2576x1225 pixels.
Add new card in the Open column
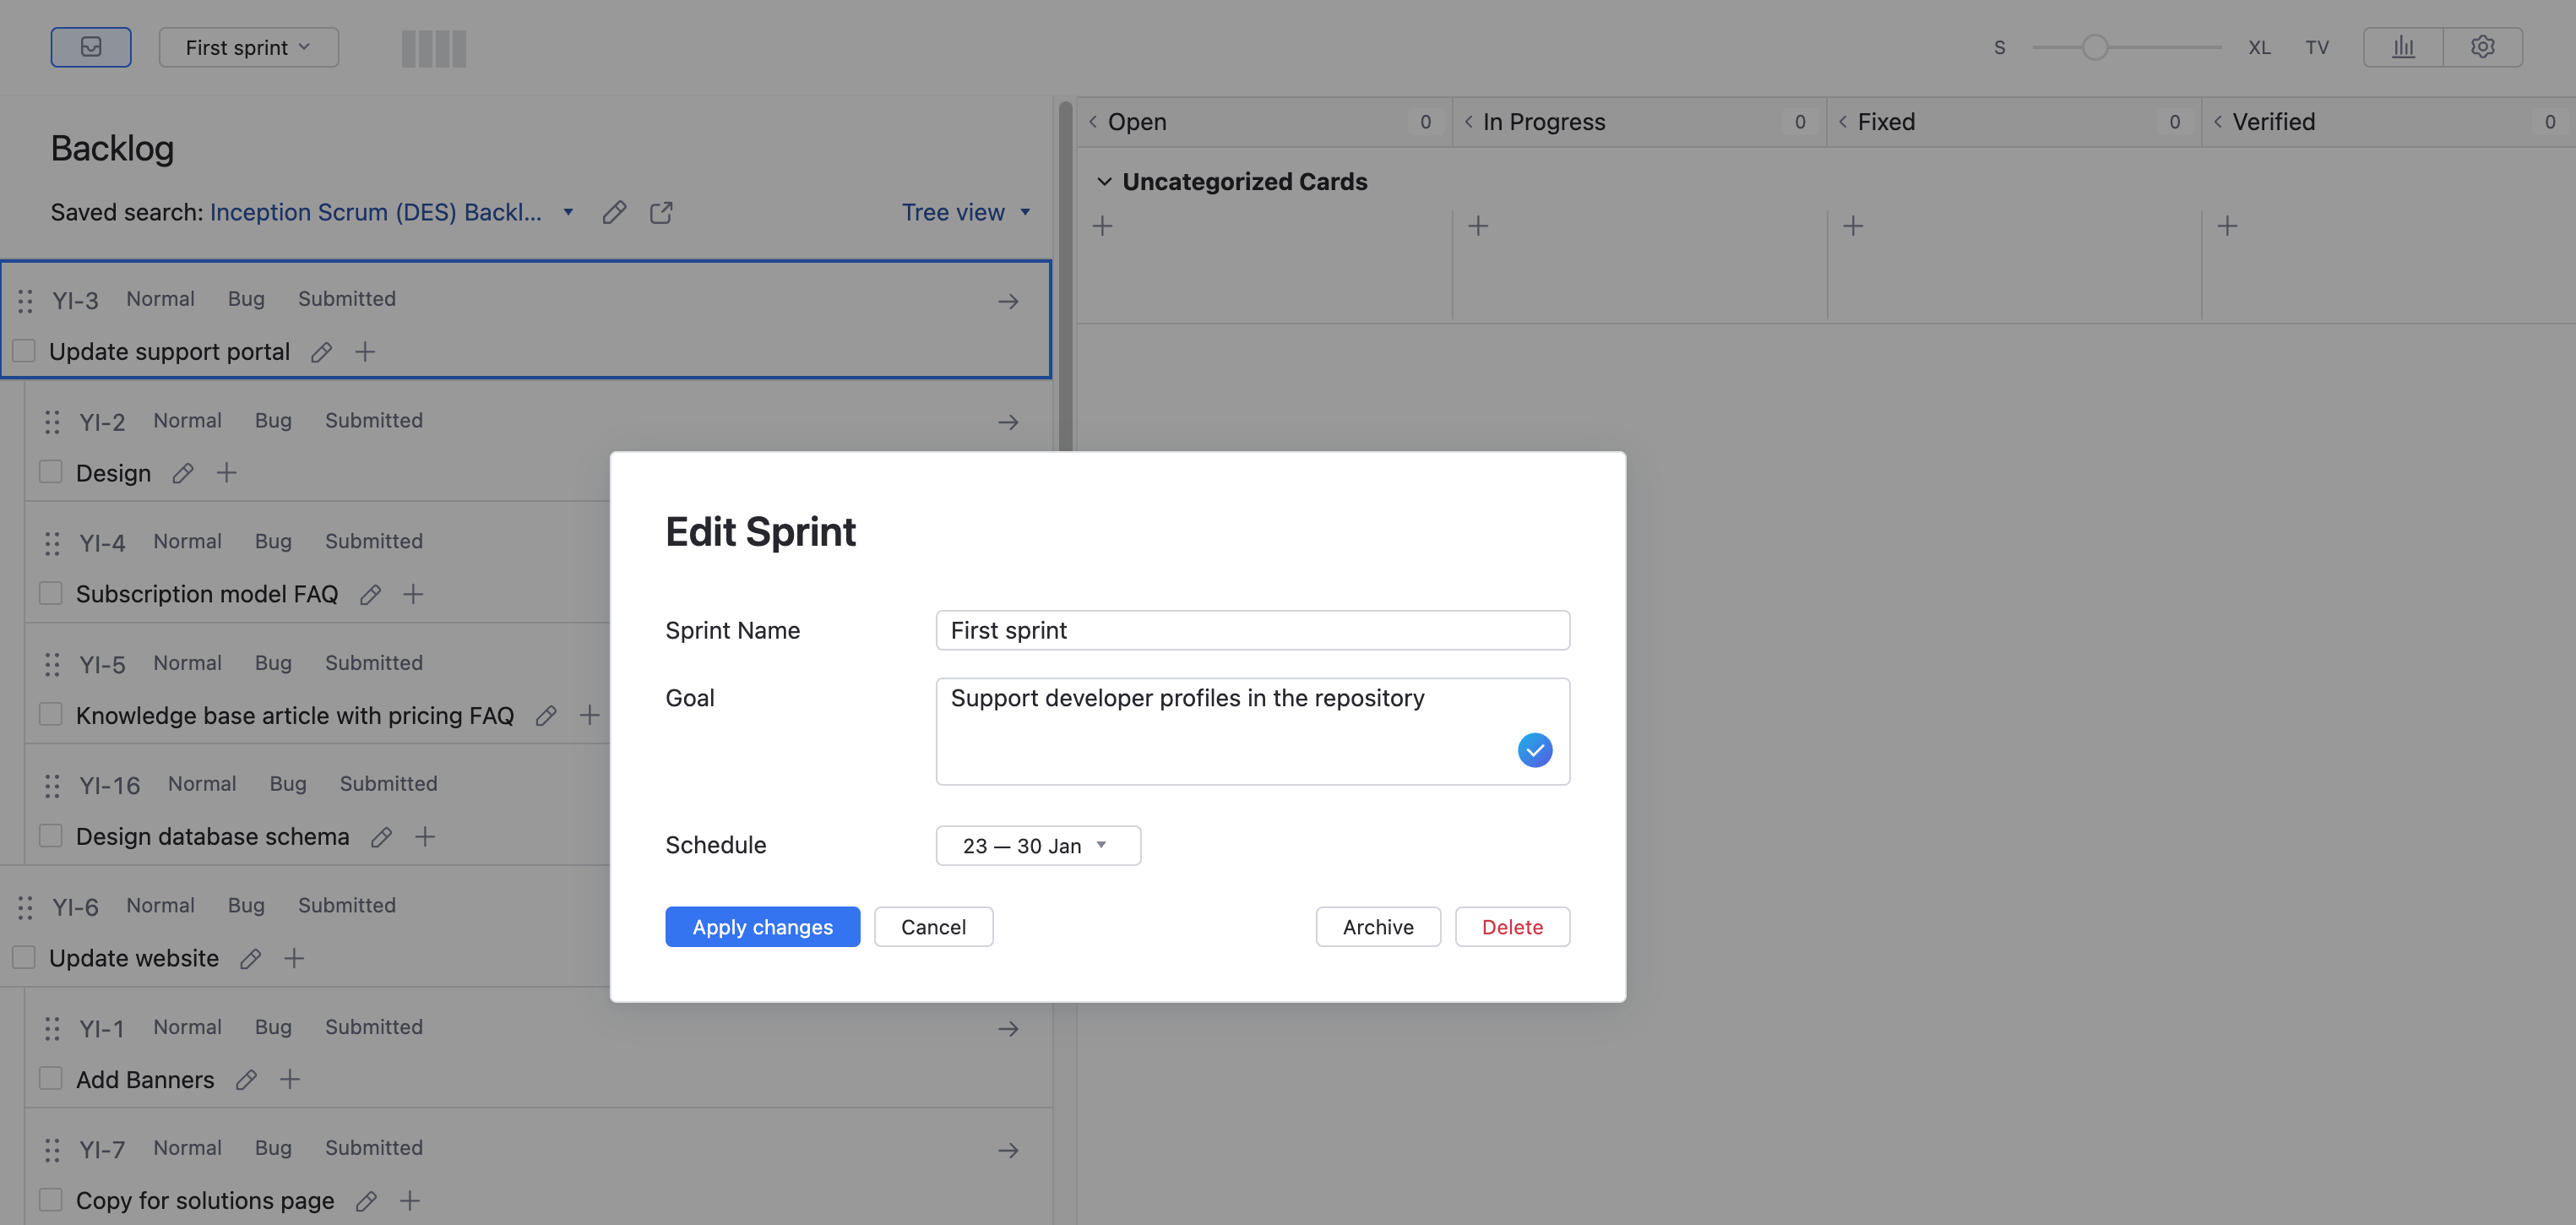[x=1102, y=225]
